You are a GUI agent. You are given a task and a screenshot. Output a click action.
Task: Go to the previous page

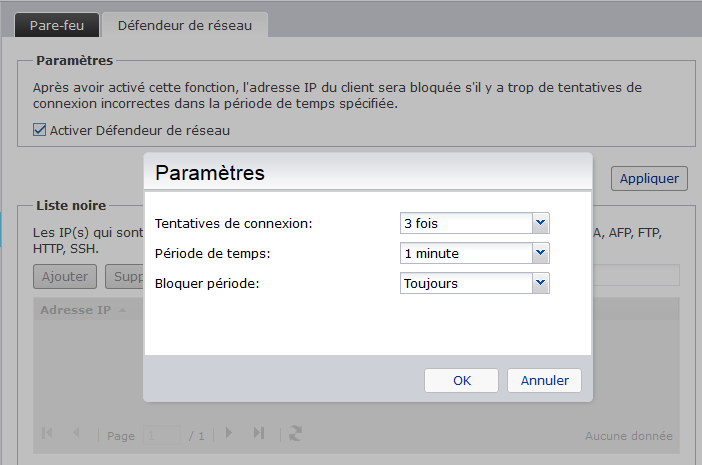76,433
